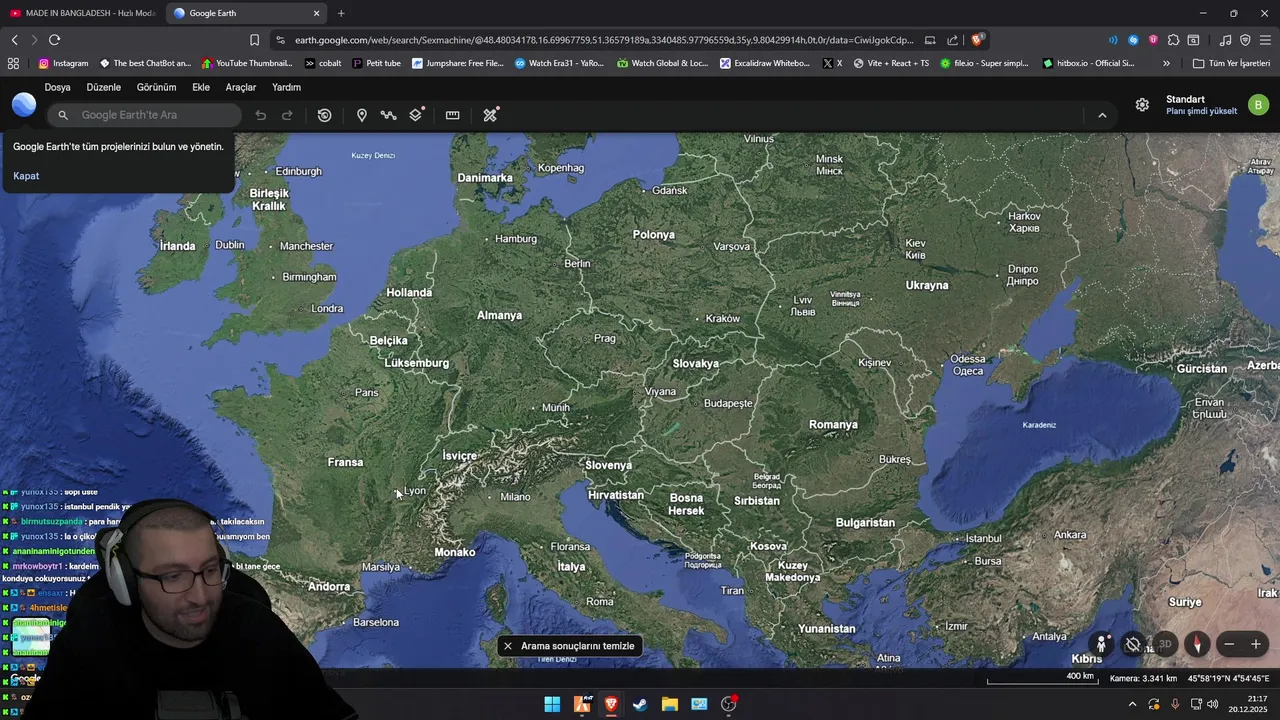
Task: Open the browser extensions puzzle icon
Action: [1173, 40]
